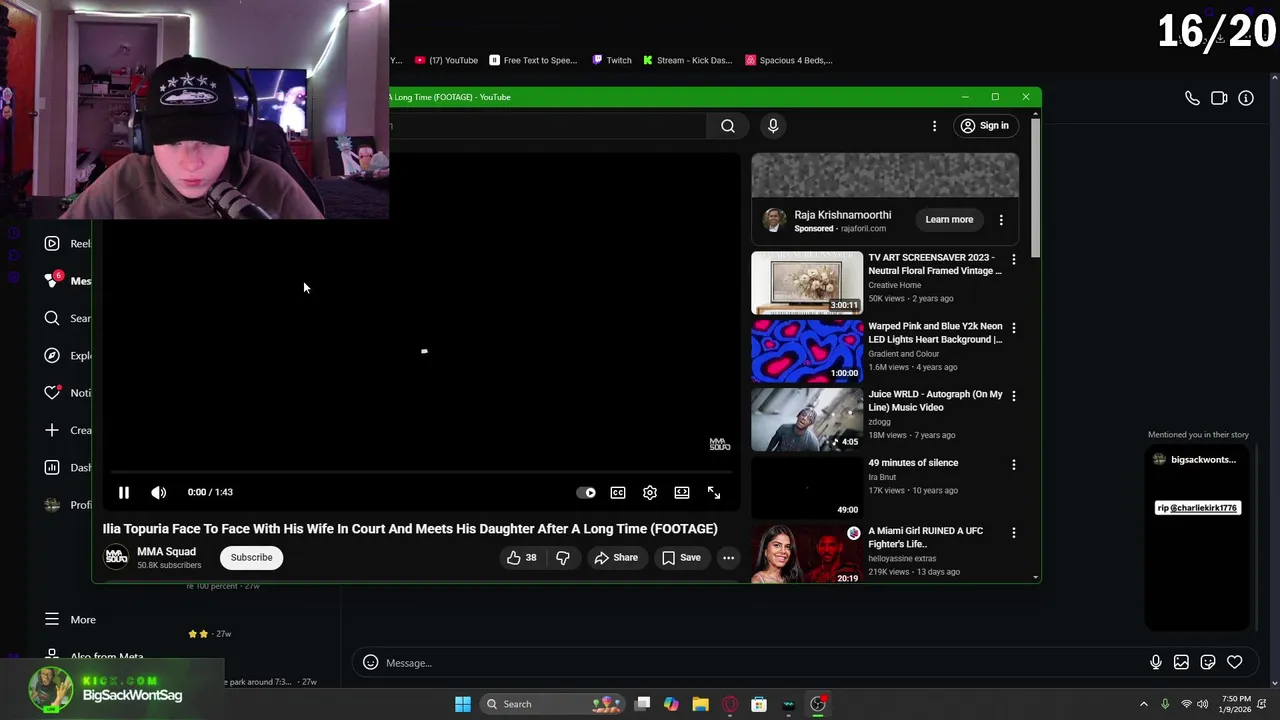Open YouTube player settings gear
The image size is (1280, 720).
pos(650,492)
